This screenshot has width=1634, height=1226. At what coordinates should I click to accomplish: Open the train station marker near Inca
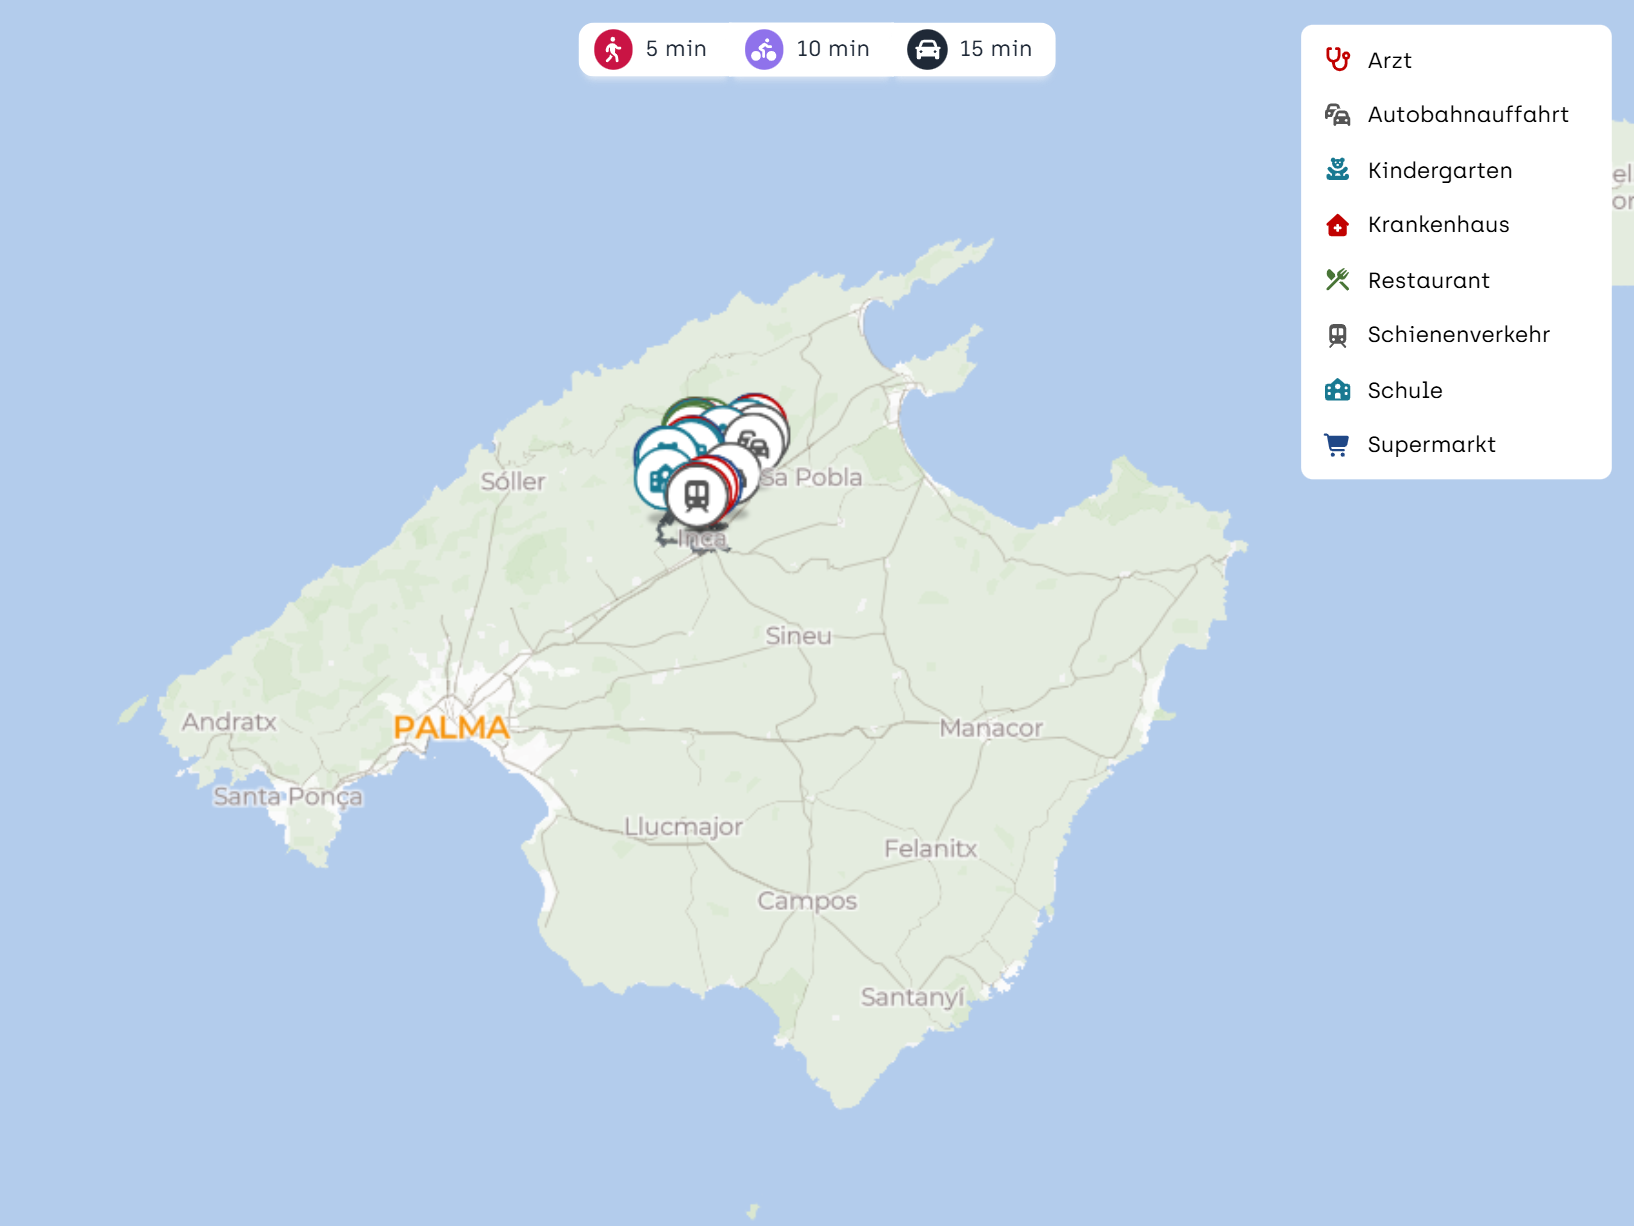(x=697, y=496)
